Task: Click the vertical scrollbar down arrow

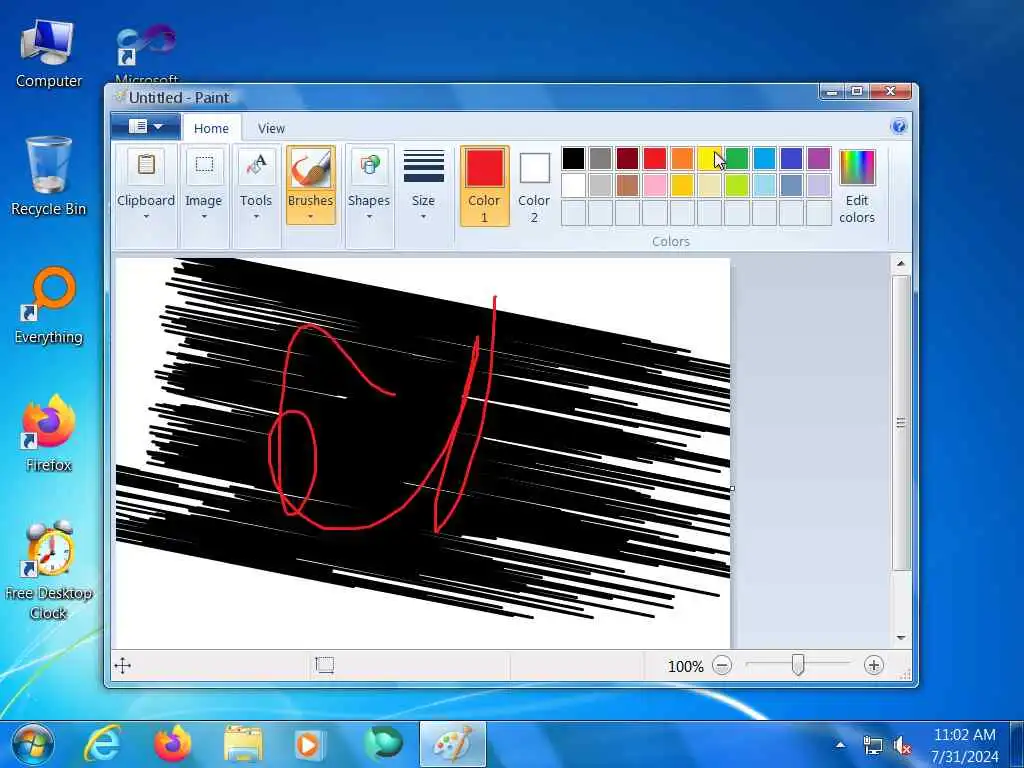Action: (901, 637)
